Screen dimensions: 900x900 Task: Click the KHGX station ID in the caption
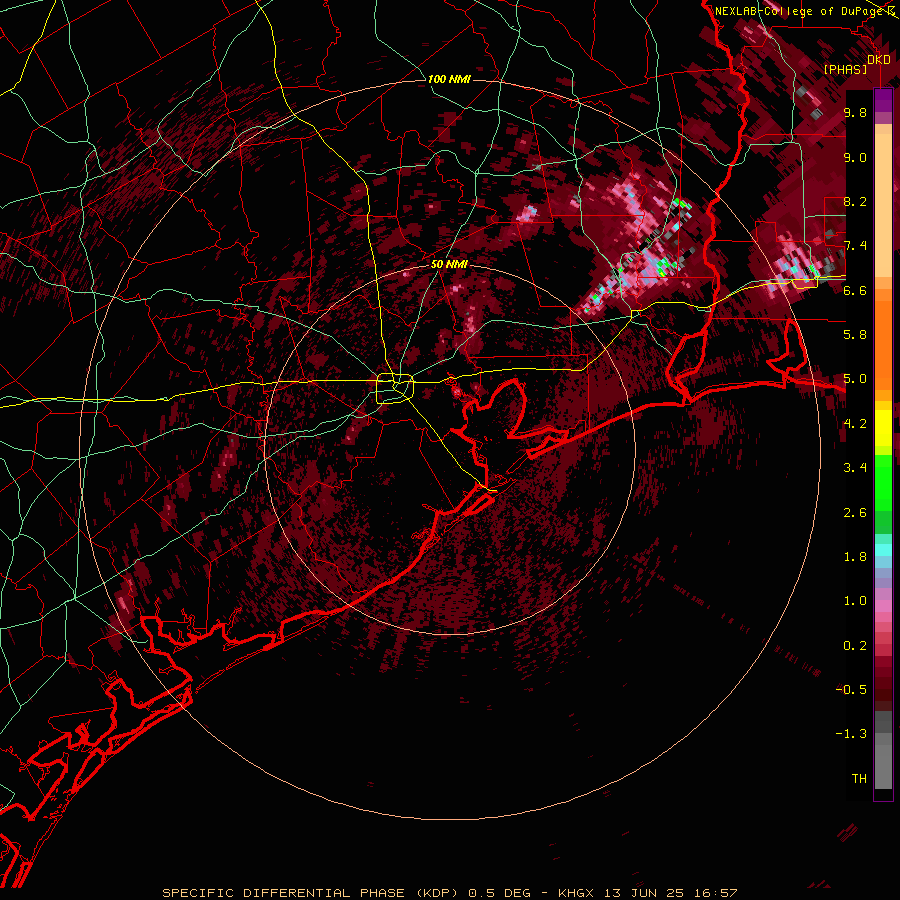coord(577,893)
